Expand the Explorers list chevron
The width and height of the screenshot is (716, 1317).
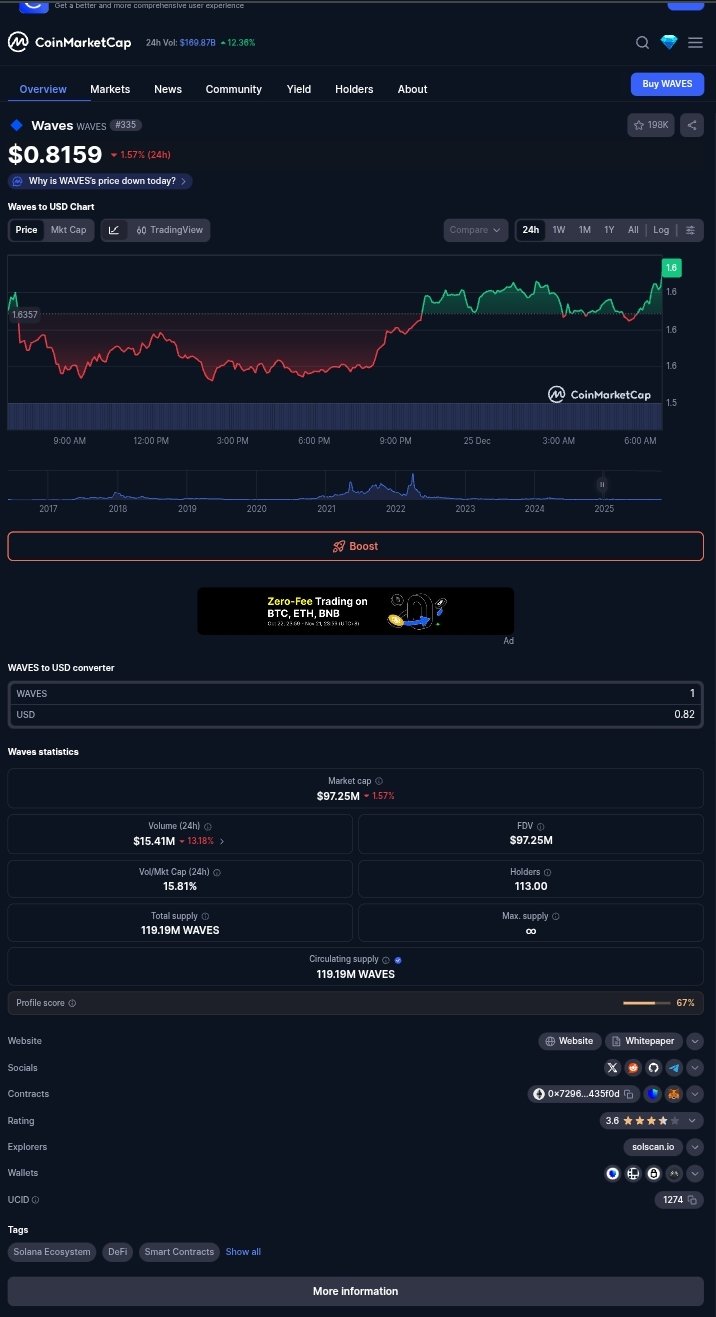point(695,1147)
